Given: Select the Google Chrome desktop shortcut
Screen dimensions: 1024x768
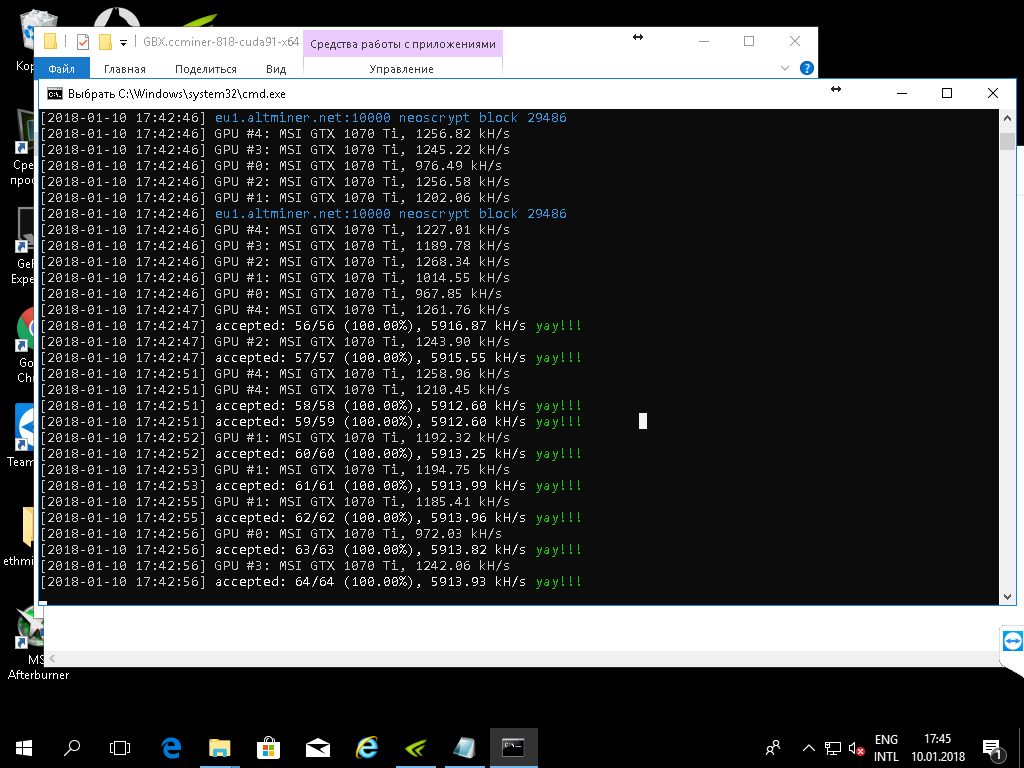Looking at the screenshot, I should [x=26, y=346].
